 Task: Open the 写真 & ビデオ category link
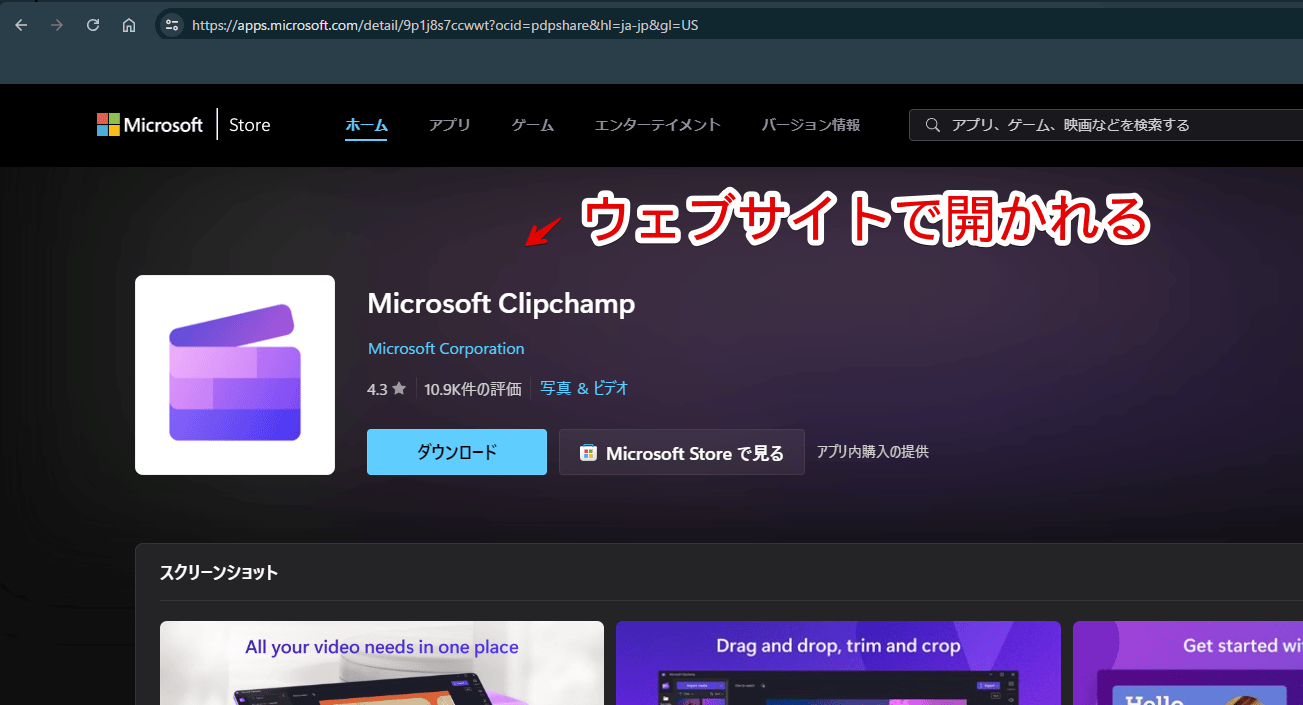pos(584,388)
